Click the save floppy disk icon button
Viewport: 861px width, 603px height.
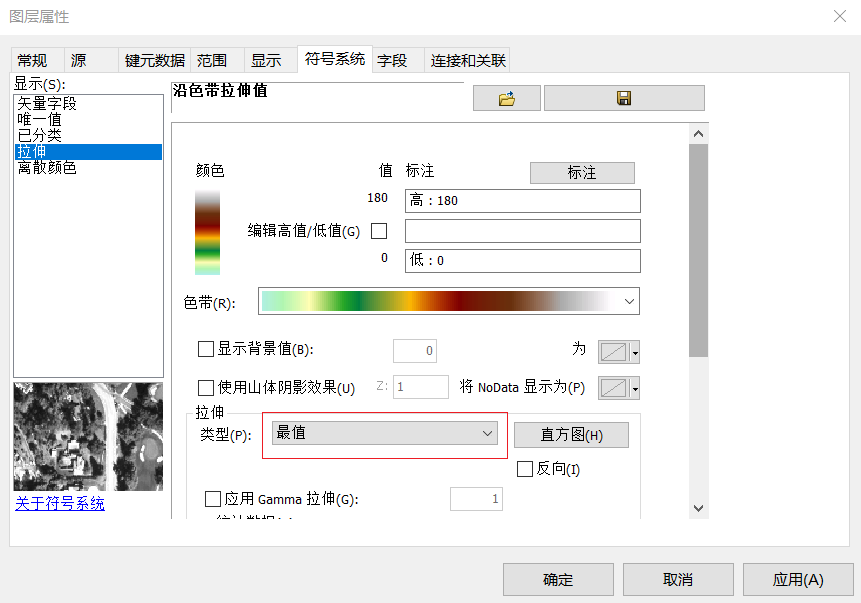(624, 98)
